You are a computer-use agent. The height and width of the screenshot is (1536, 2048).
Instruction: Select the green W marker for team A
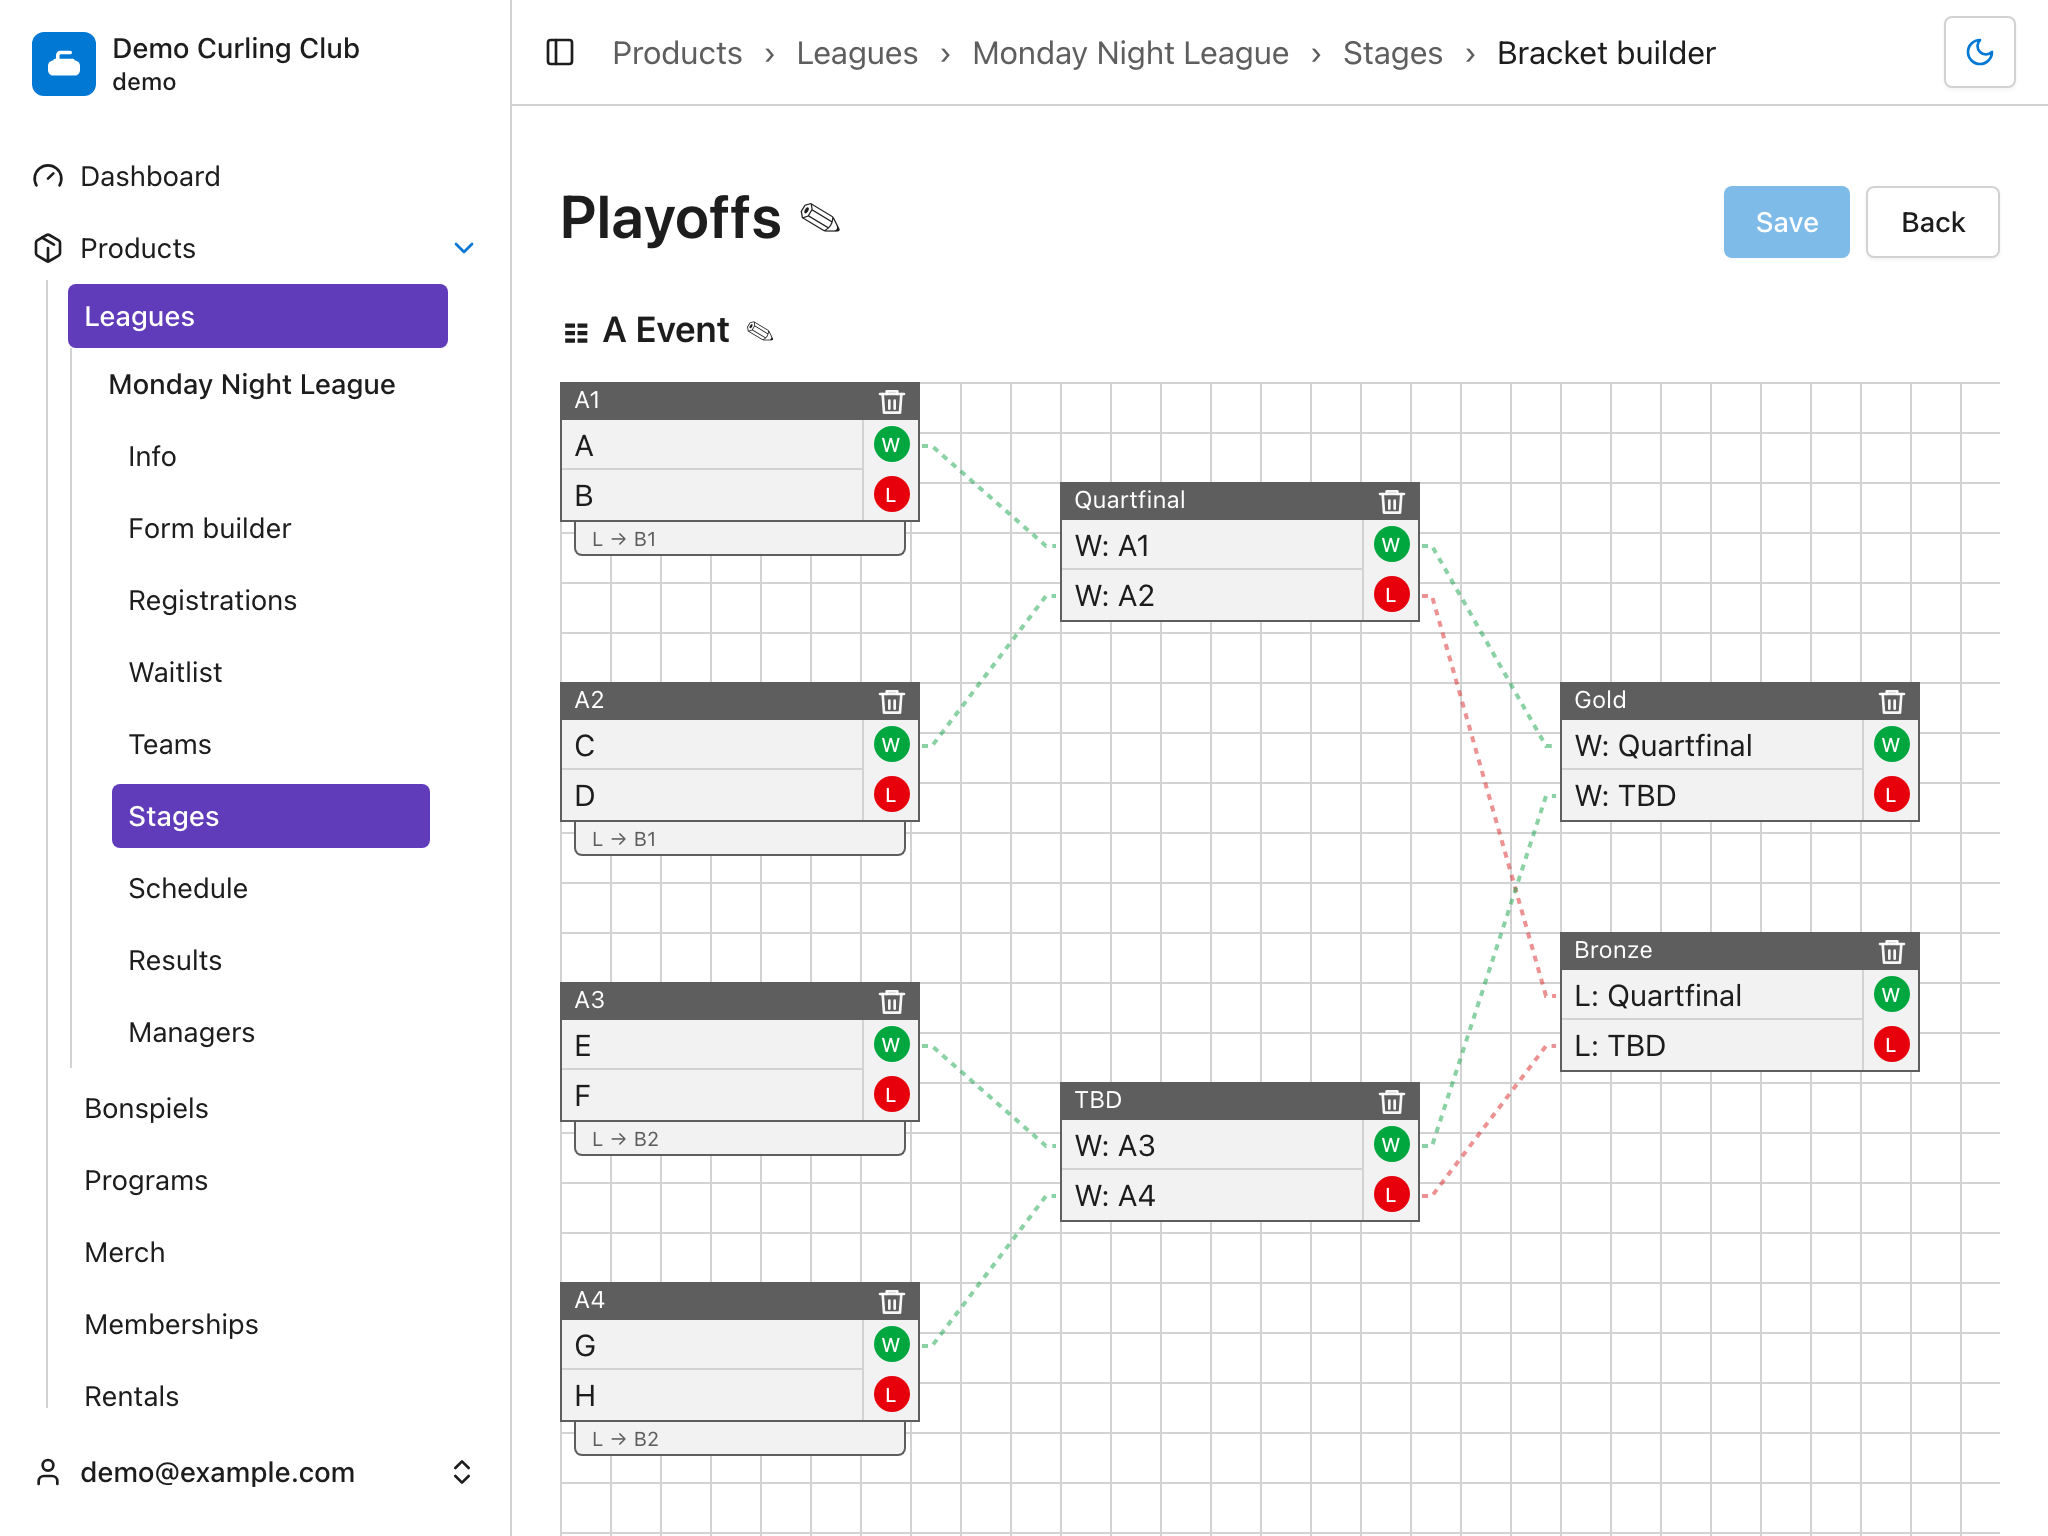click(891, 445)
